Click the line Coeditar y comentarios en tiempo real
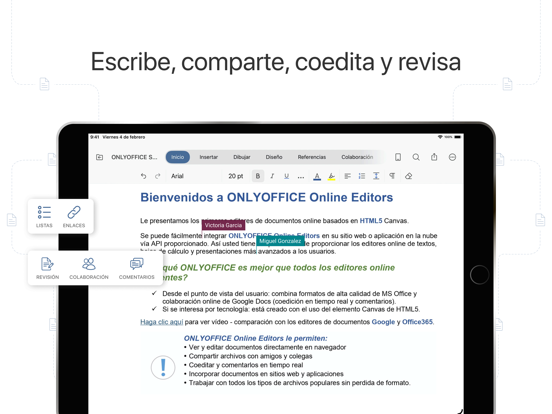552x414 pixels. tap(246, 365)
